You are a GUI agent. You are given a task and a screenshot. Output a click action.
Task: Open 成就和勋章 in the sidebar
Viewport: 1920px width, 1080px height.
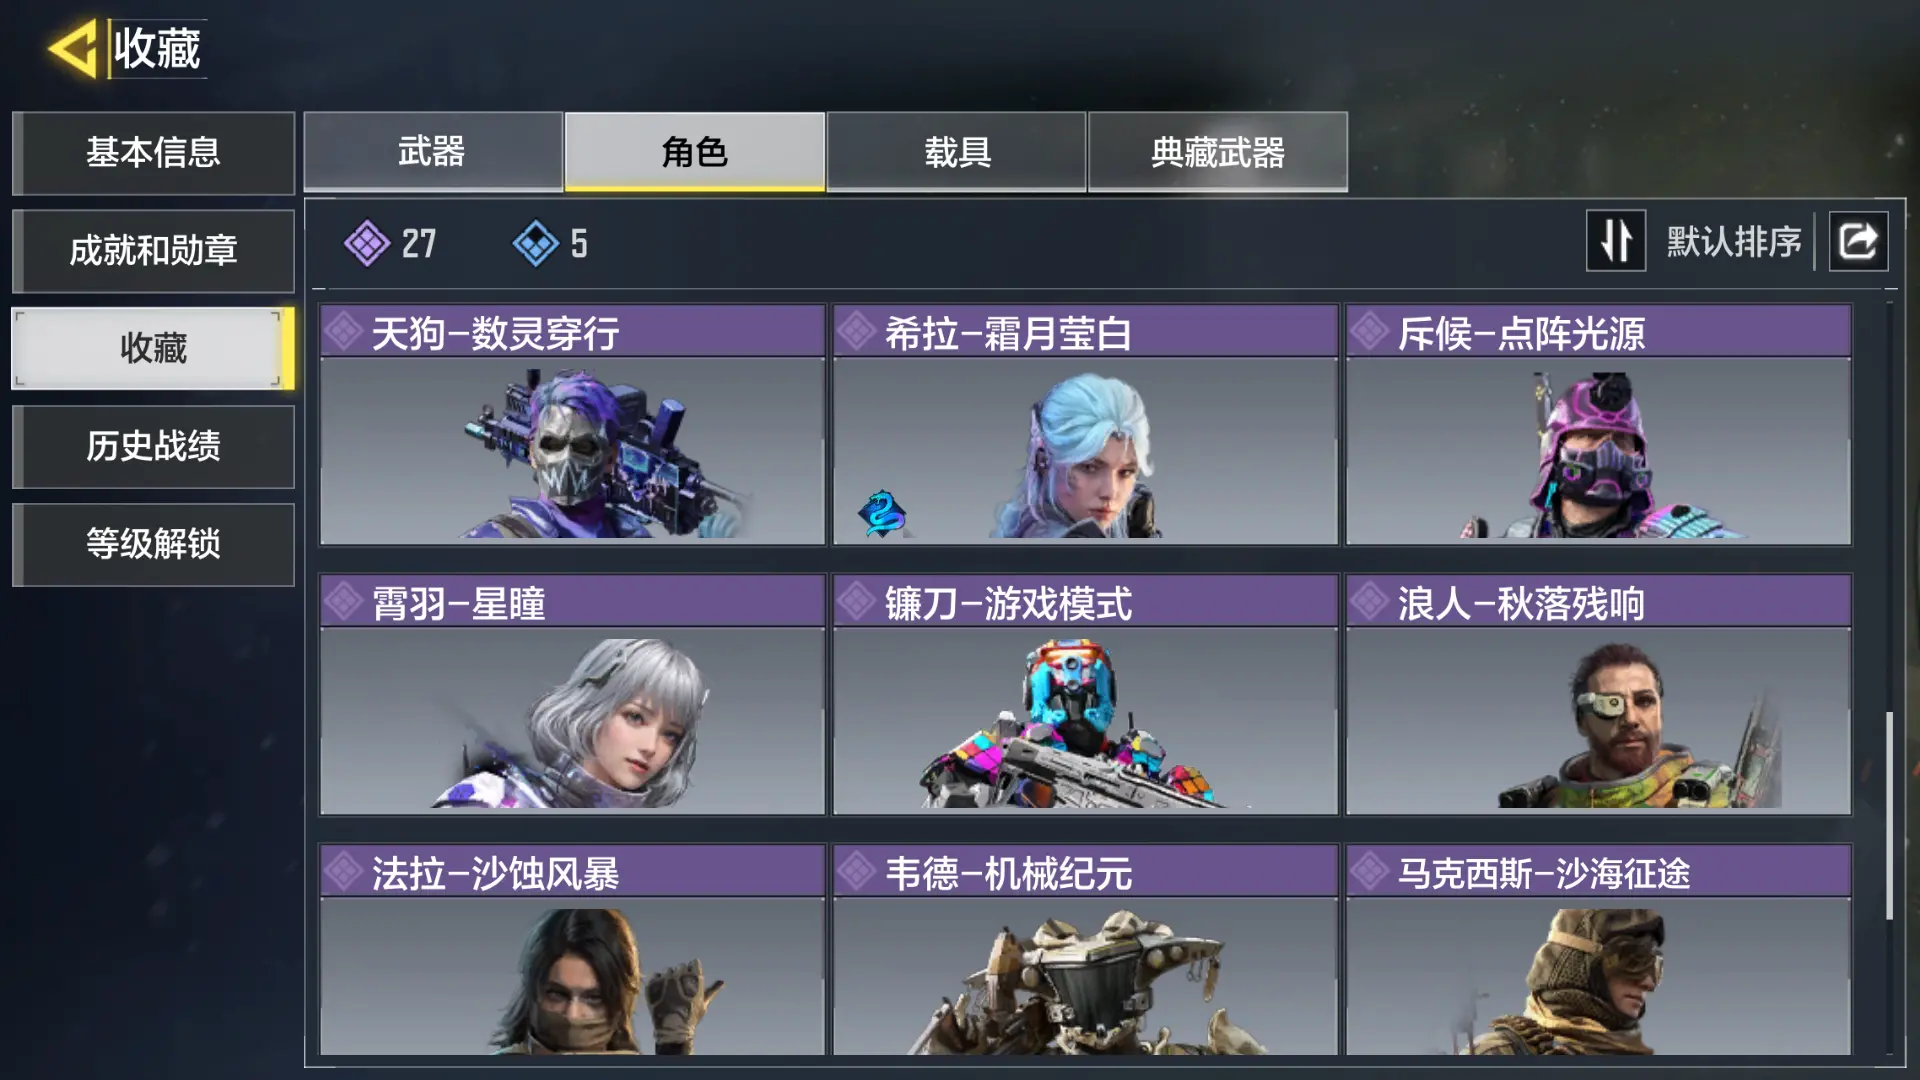pos(153,250)
